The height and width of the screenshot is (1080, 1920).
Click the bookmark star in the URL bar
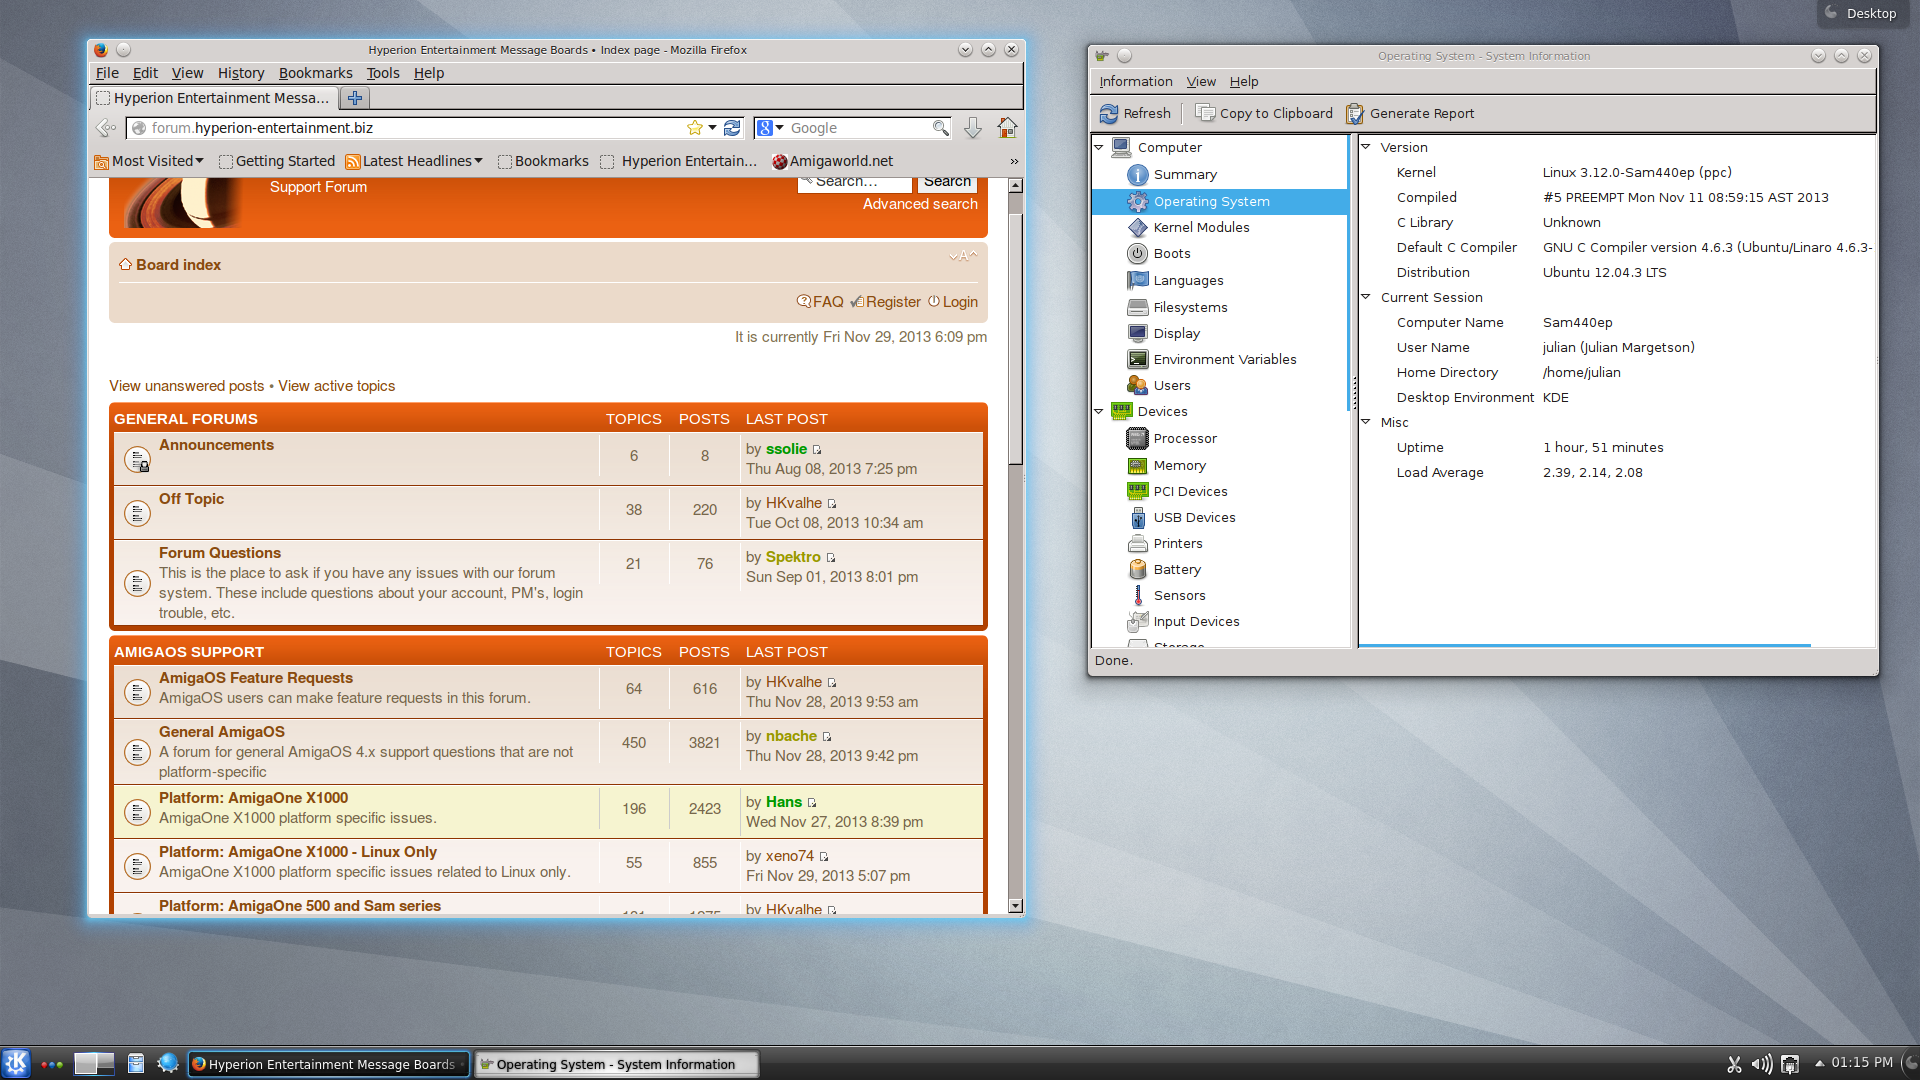(695, 128)
